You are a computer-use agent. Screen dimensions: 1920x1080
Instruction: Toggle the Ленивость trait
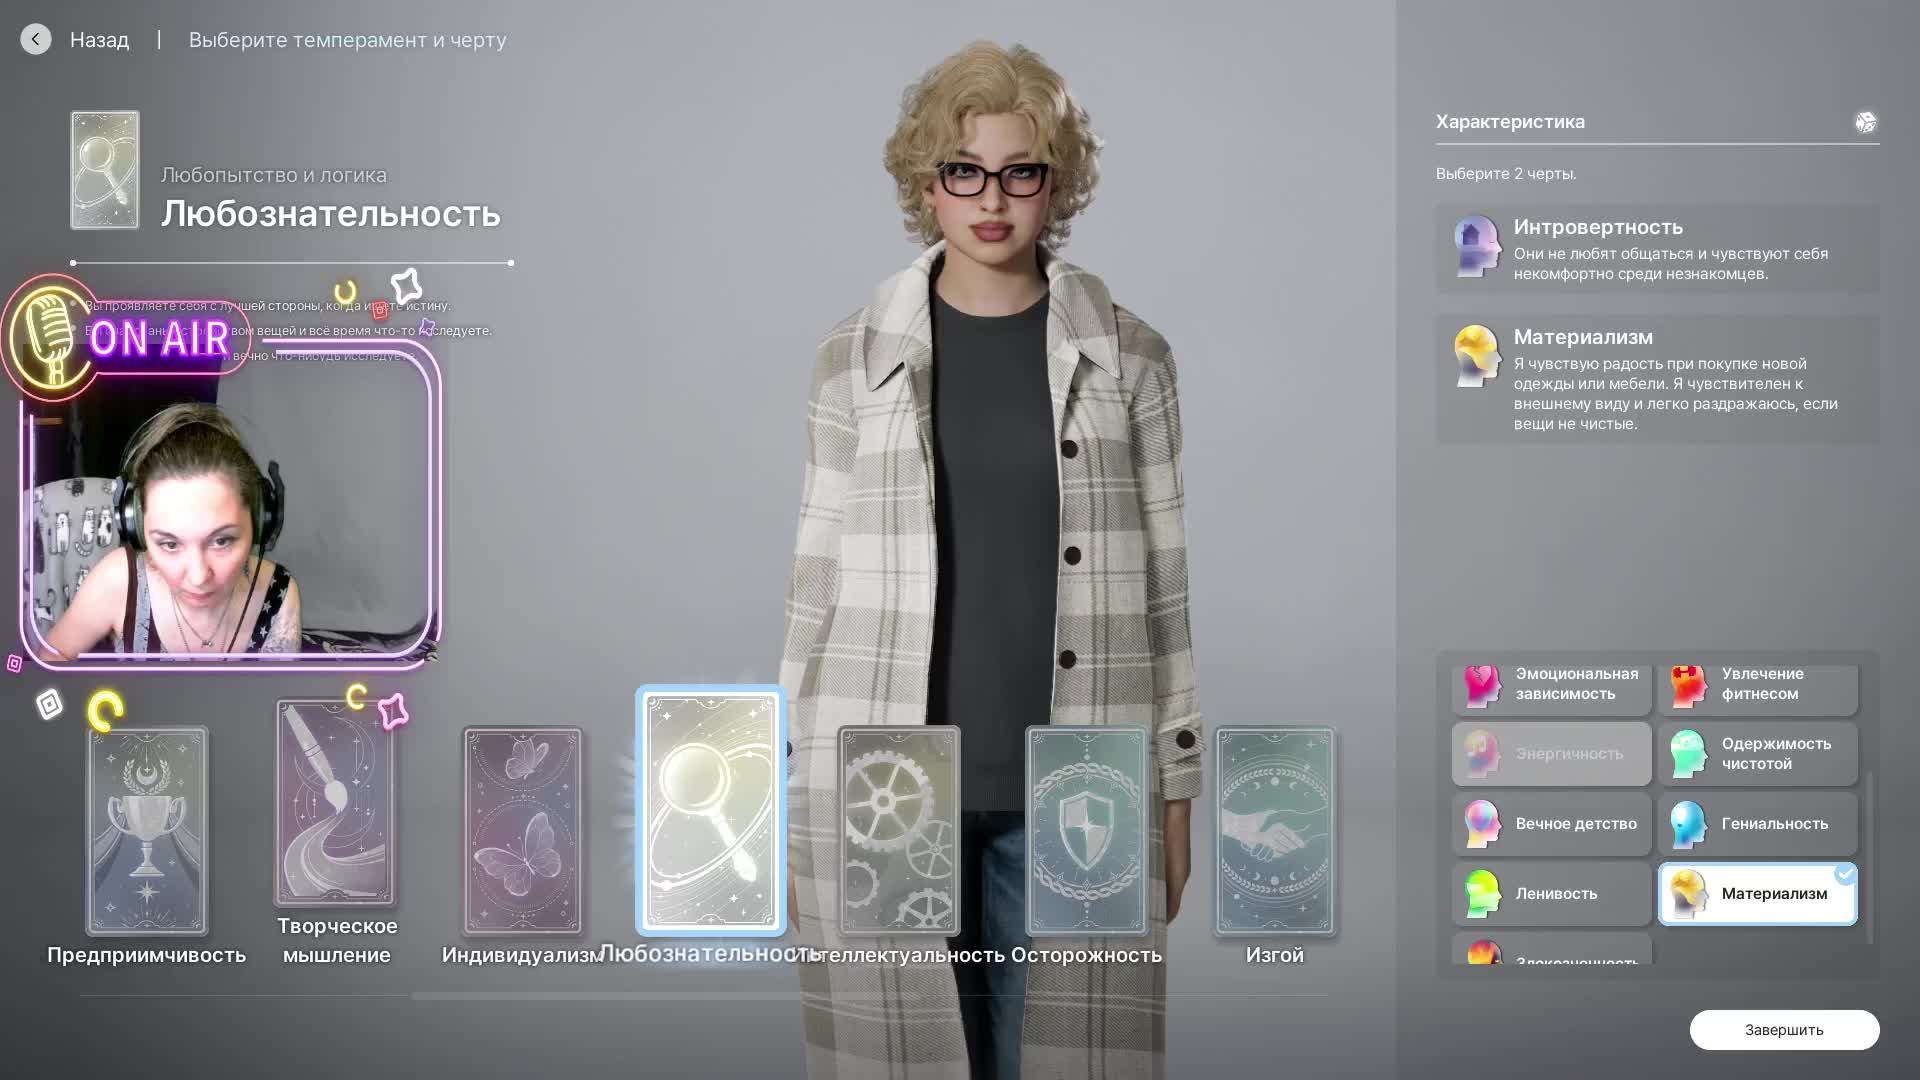click(1551, 893)
